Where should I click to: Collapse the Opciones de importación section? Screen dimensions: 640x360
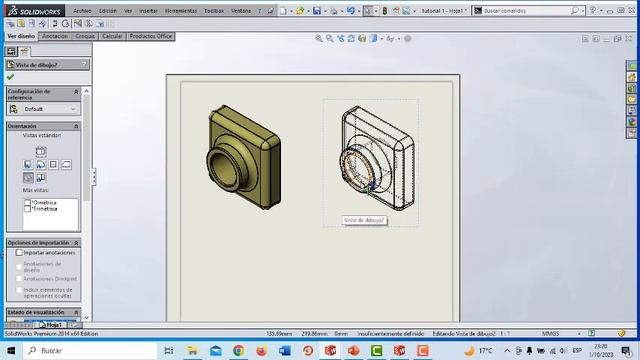click(x=76, y=243)
